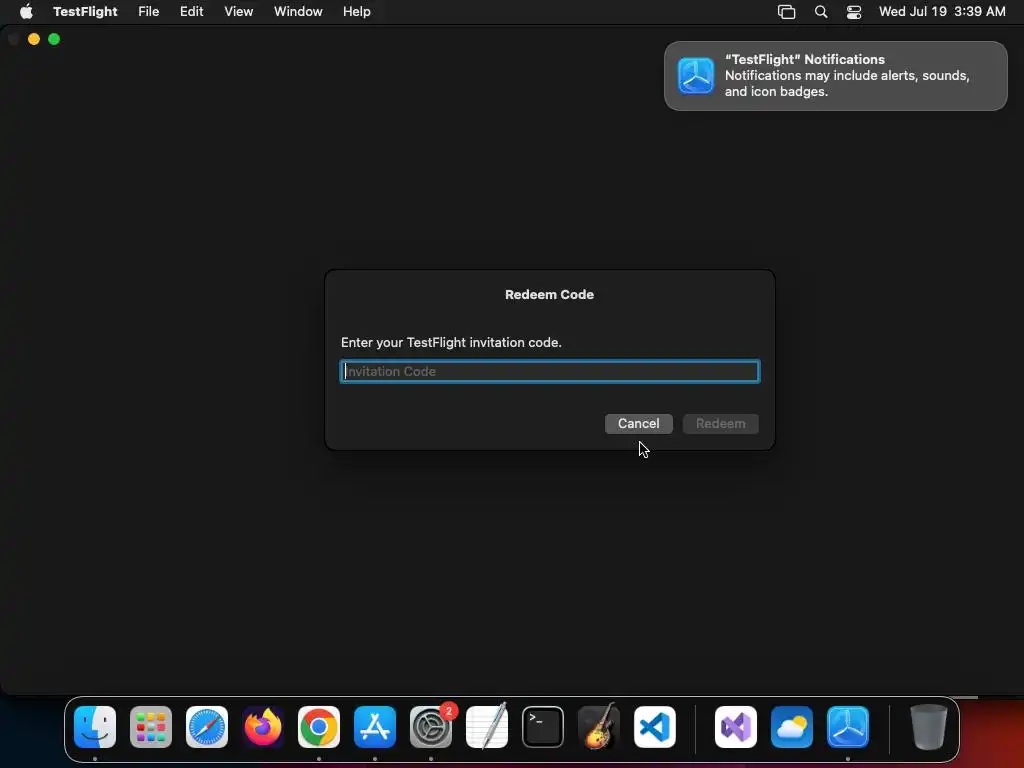Launch Safari from the dock
Screen dimensions: 1024x768
pos(207,727)
